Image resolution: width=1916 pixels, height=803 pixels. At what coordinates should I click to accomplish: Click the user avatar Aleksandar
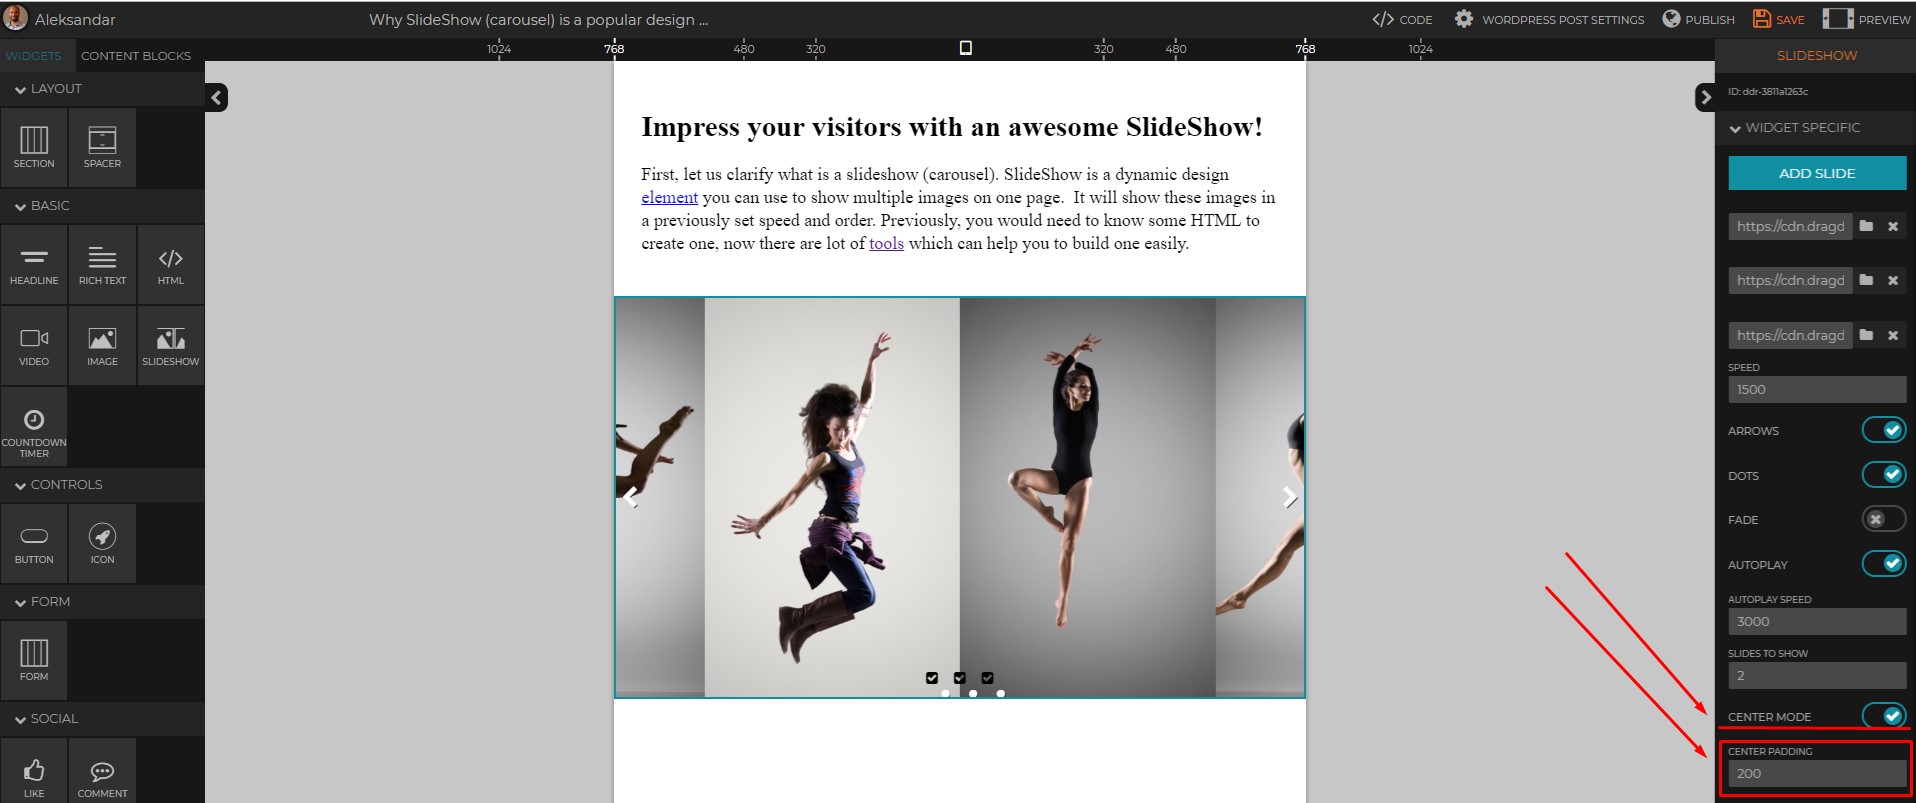coord(15,18)
